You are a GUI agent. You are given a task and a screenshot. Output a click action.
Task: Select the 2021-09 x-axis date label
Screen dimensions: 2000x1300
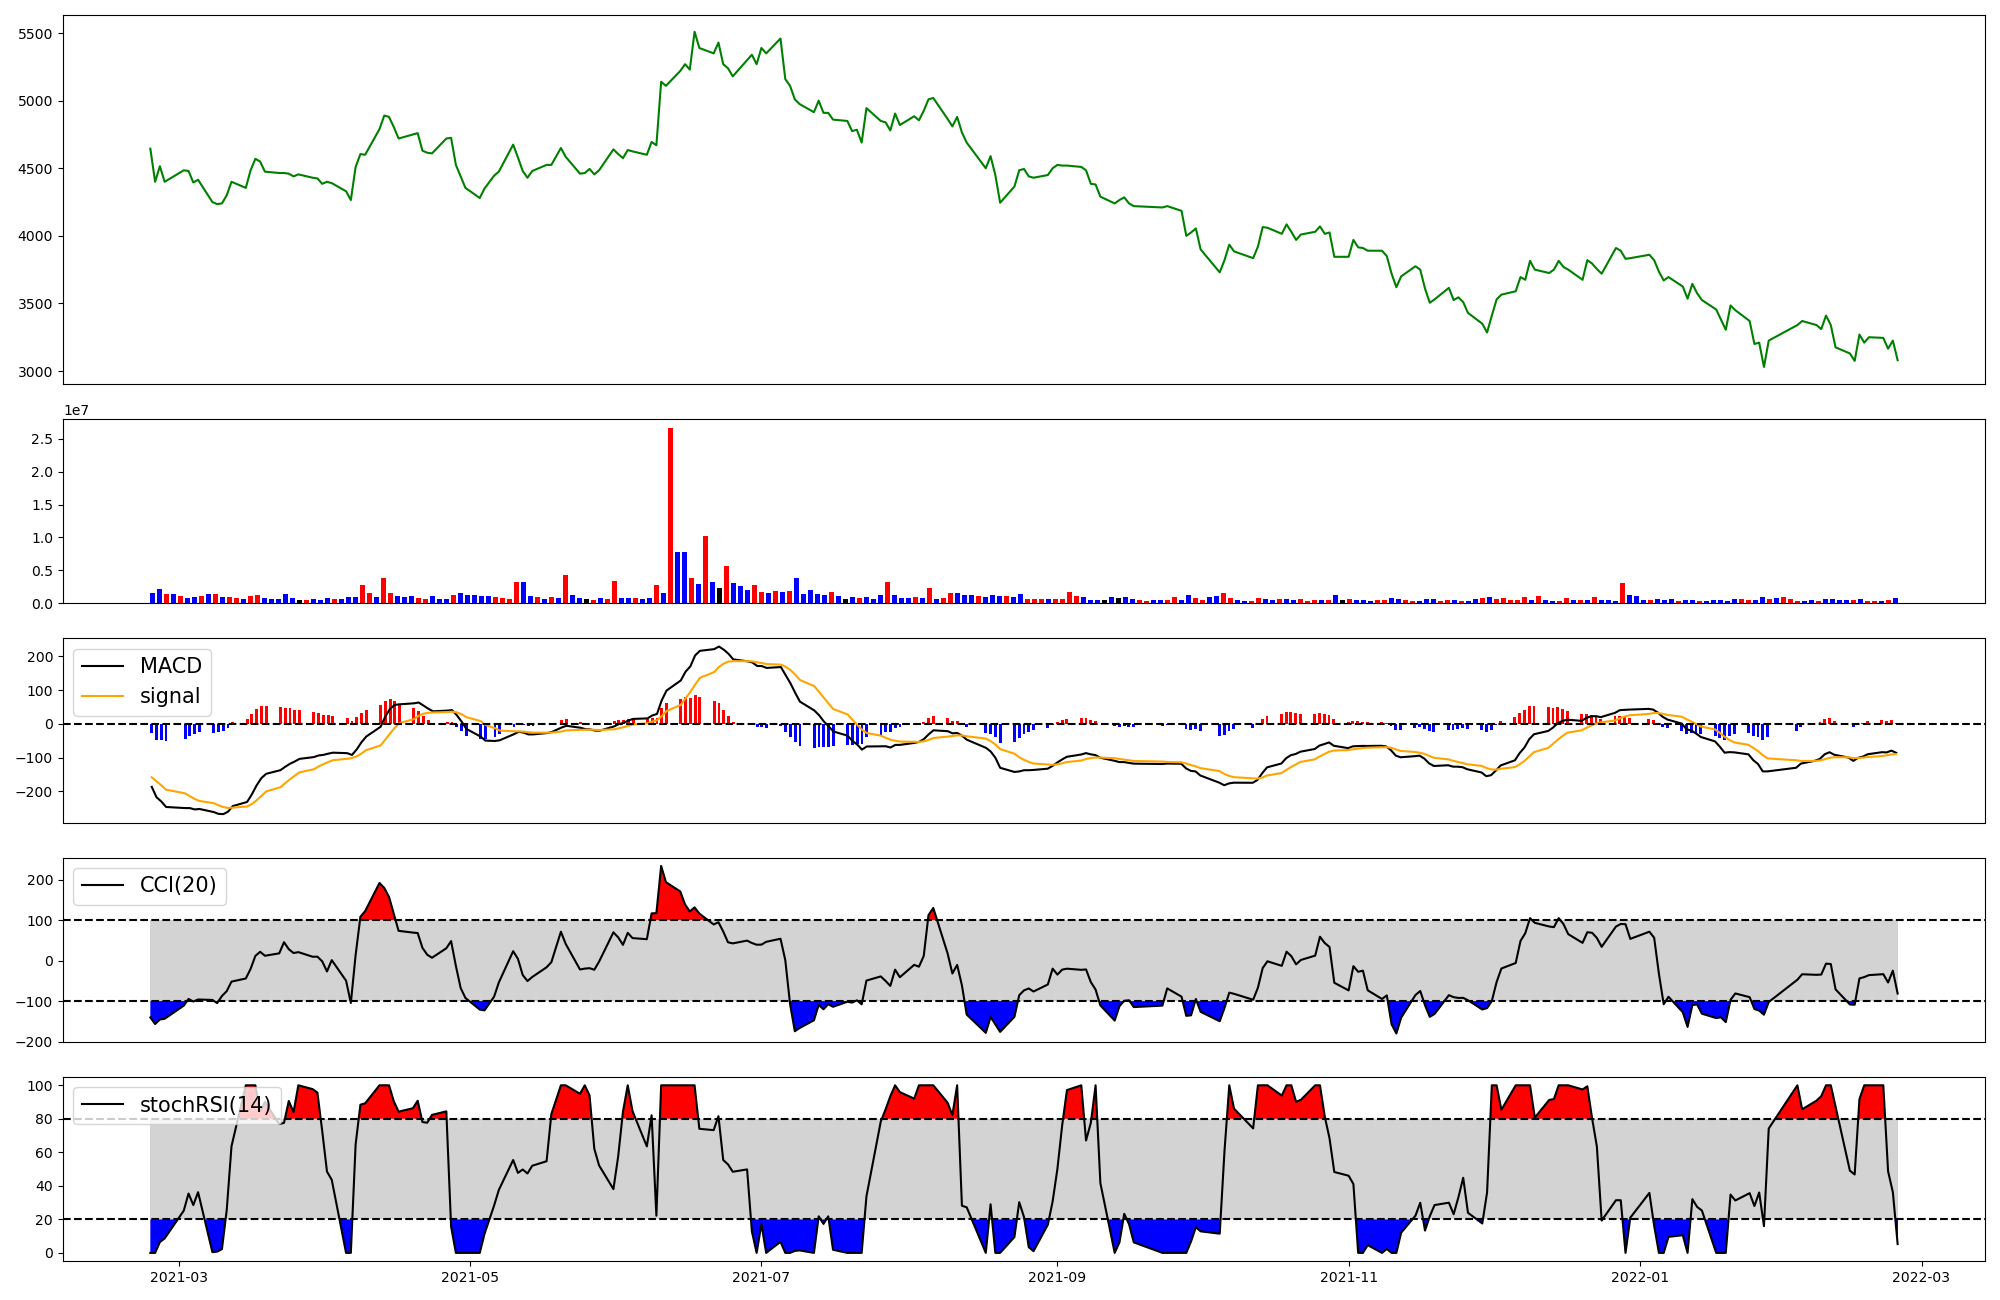pyautogui.click(x=1057, y=1277)
